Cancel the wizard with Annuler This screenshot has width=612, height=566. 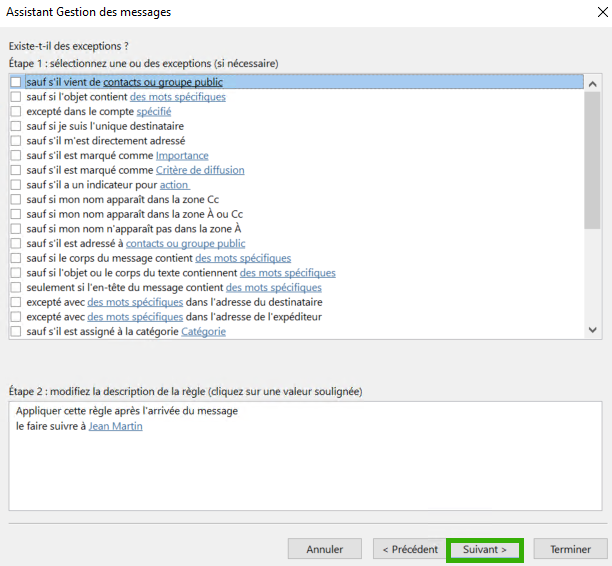(x=325, y=550)
